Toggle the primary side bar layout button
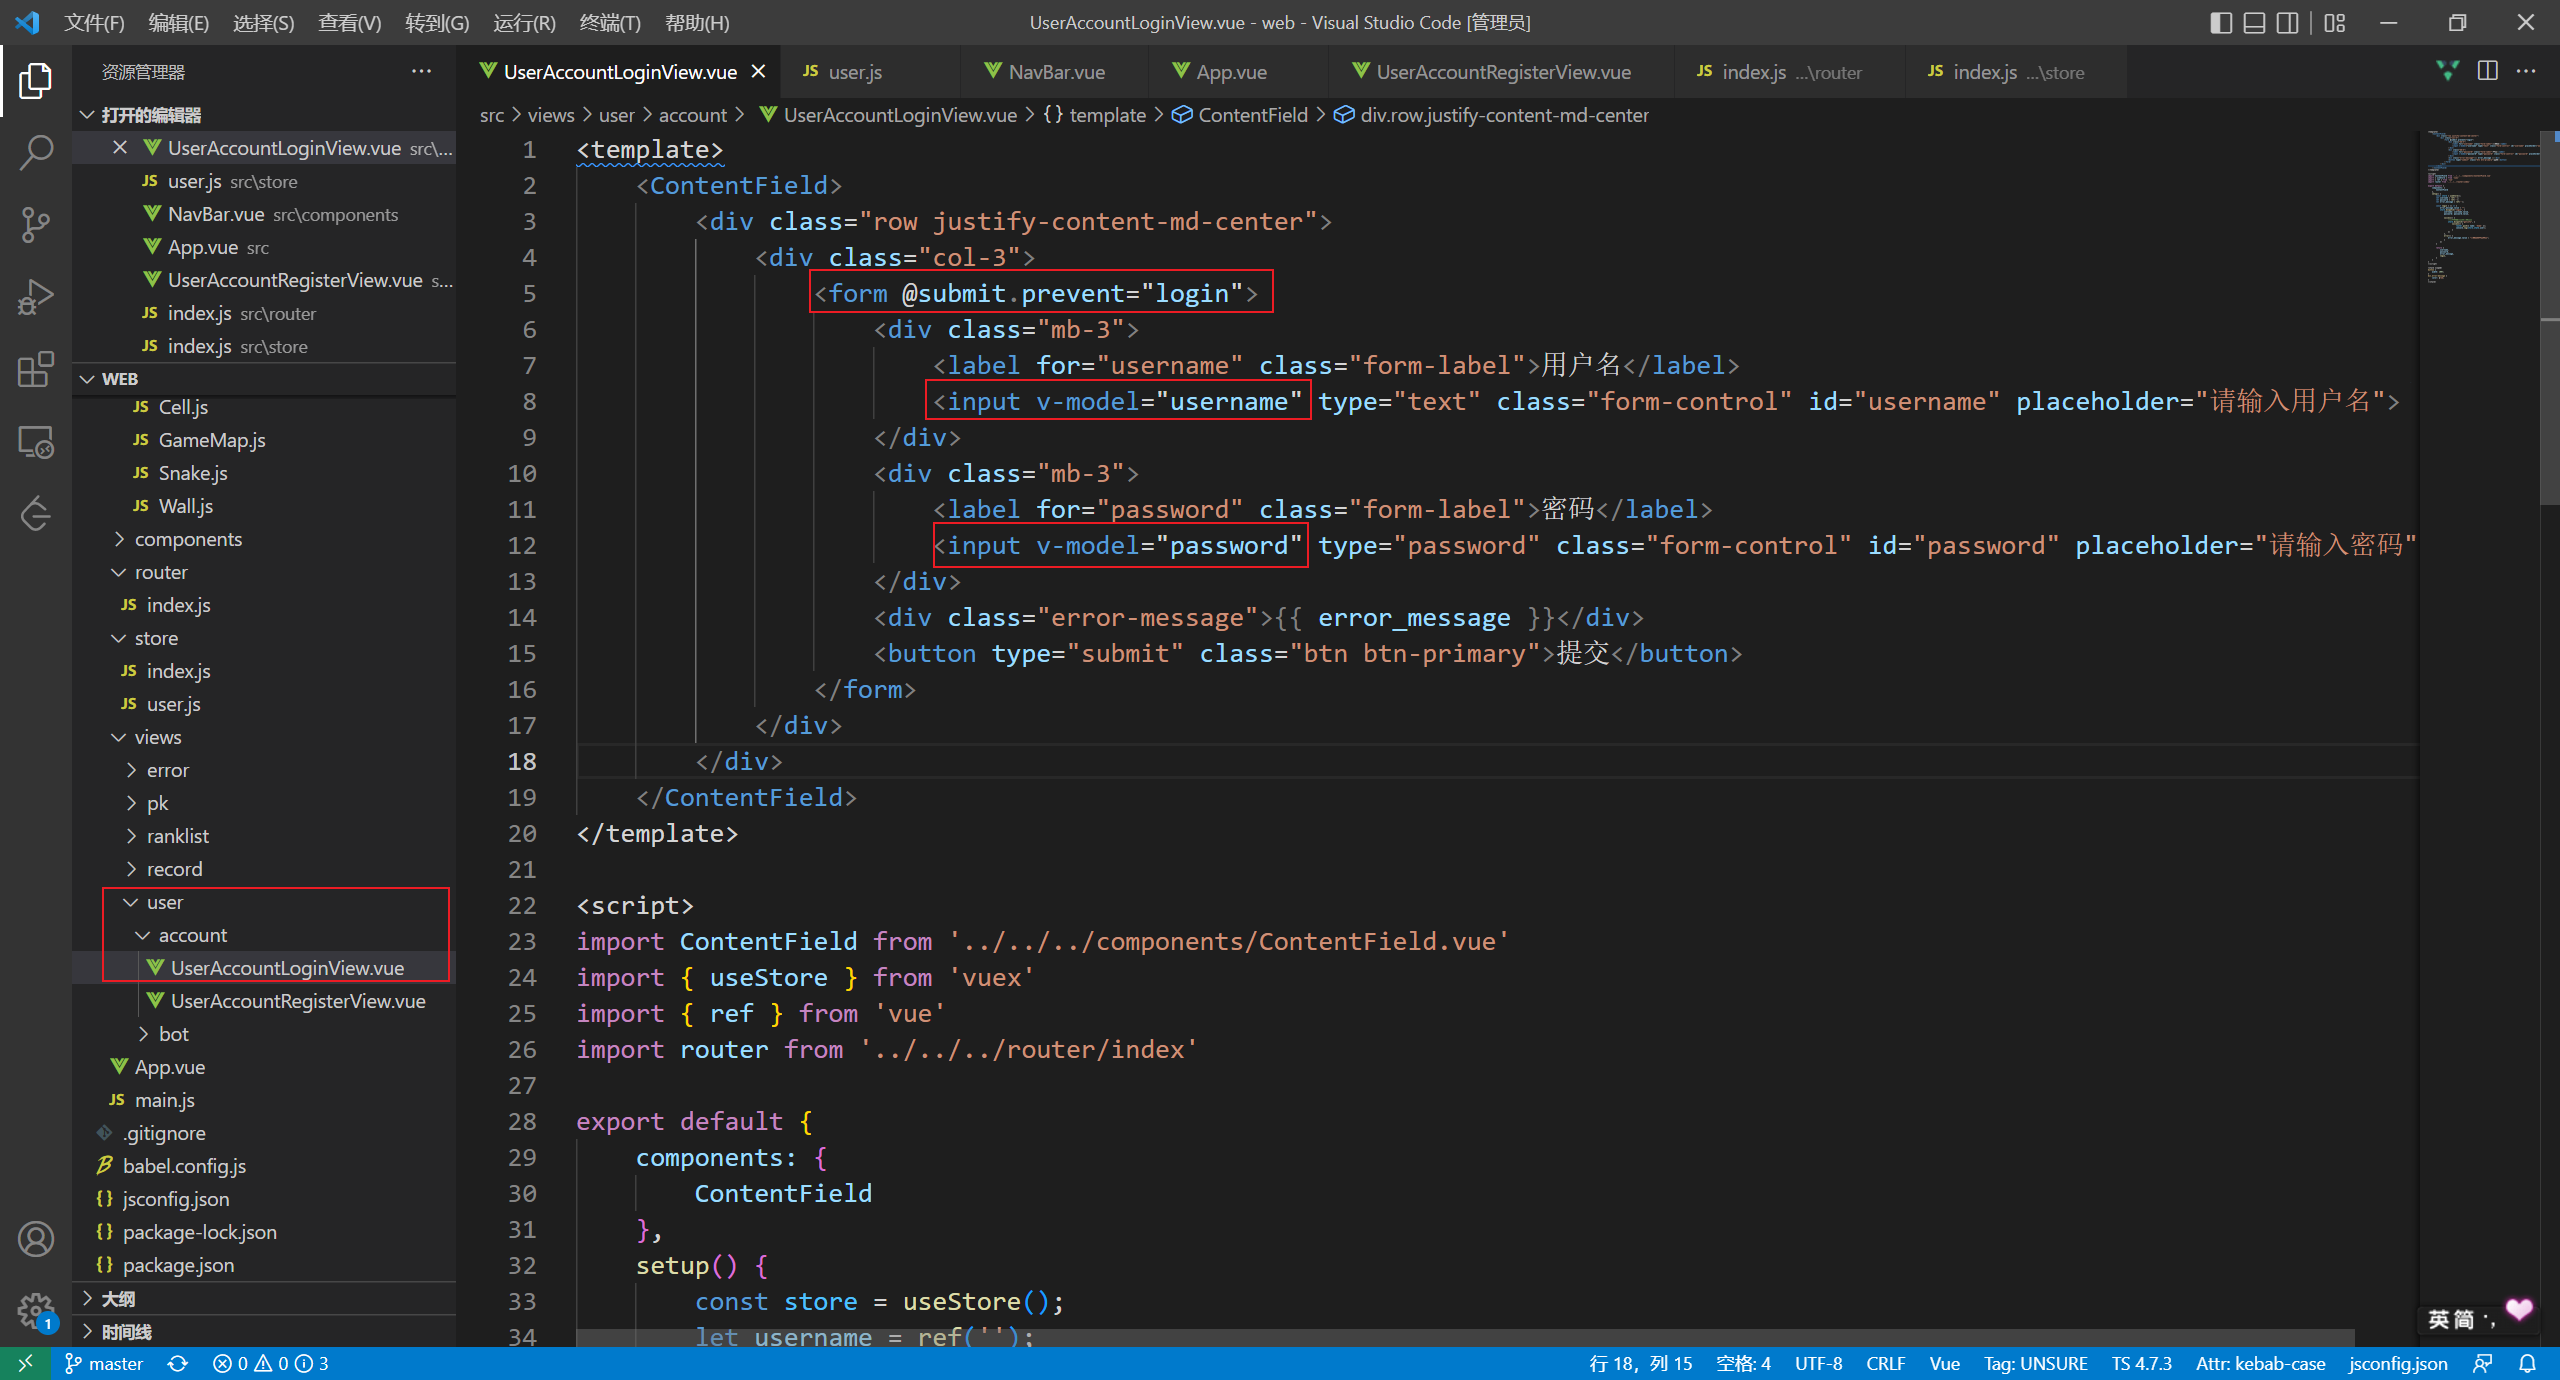Screen dimensions: 2560x1380 pos(2220,23)
